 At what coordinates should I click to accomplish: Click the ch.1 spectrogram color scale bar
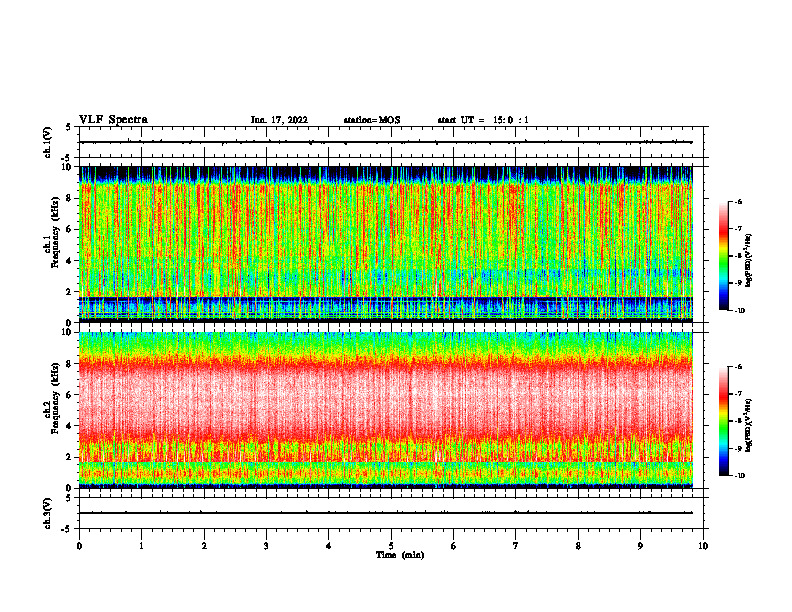pos(723,256)
